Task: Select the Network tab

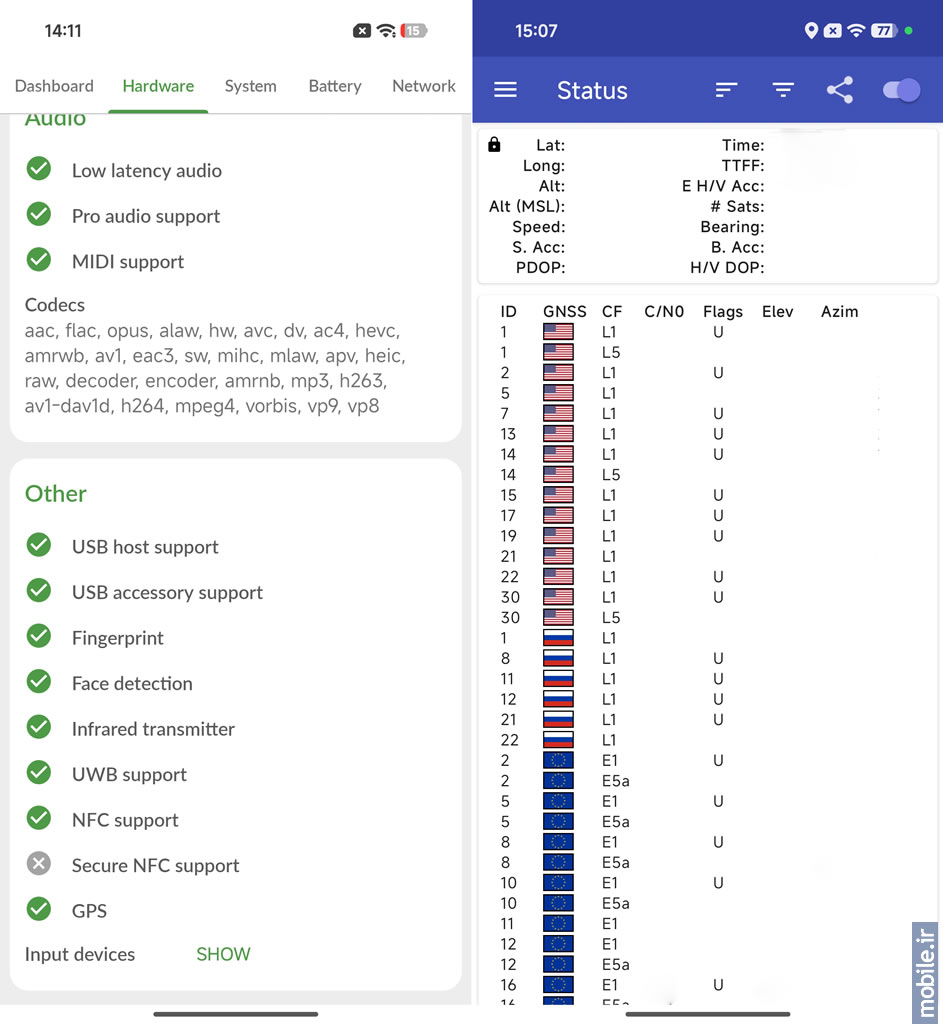Action: 424,86
